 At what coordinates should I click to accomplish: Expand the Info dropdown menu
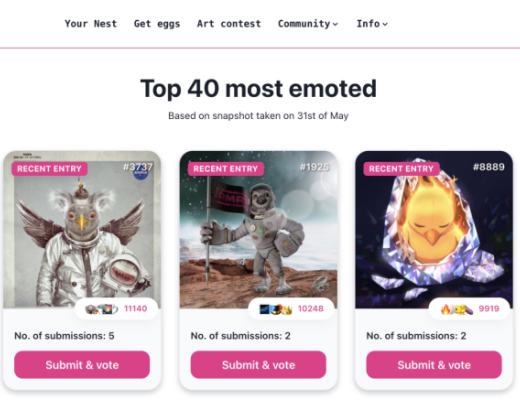click(x=372, y=24)
